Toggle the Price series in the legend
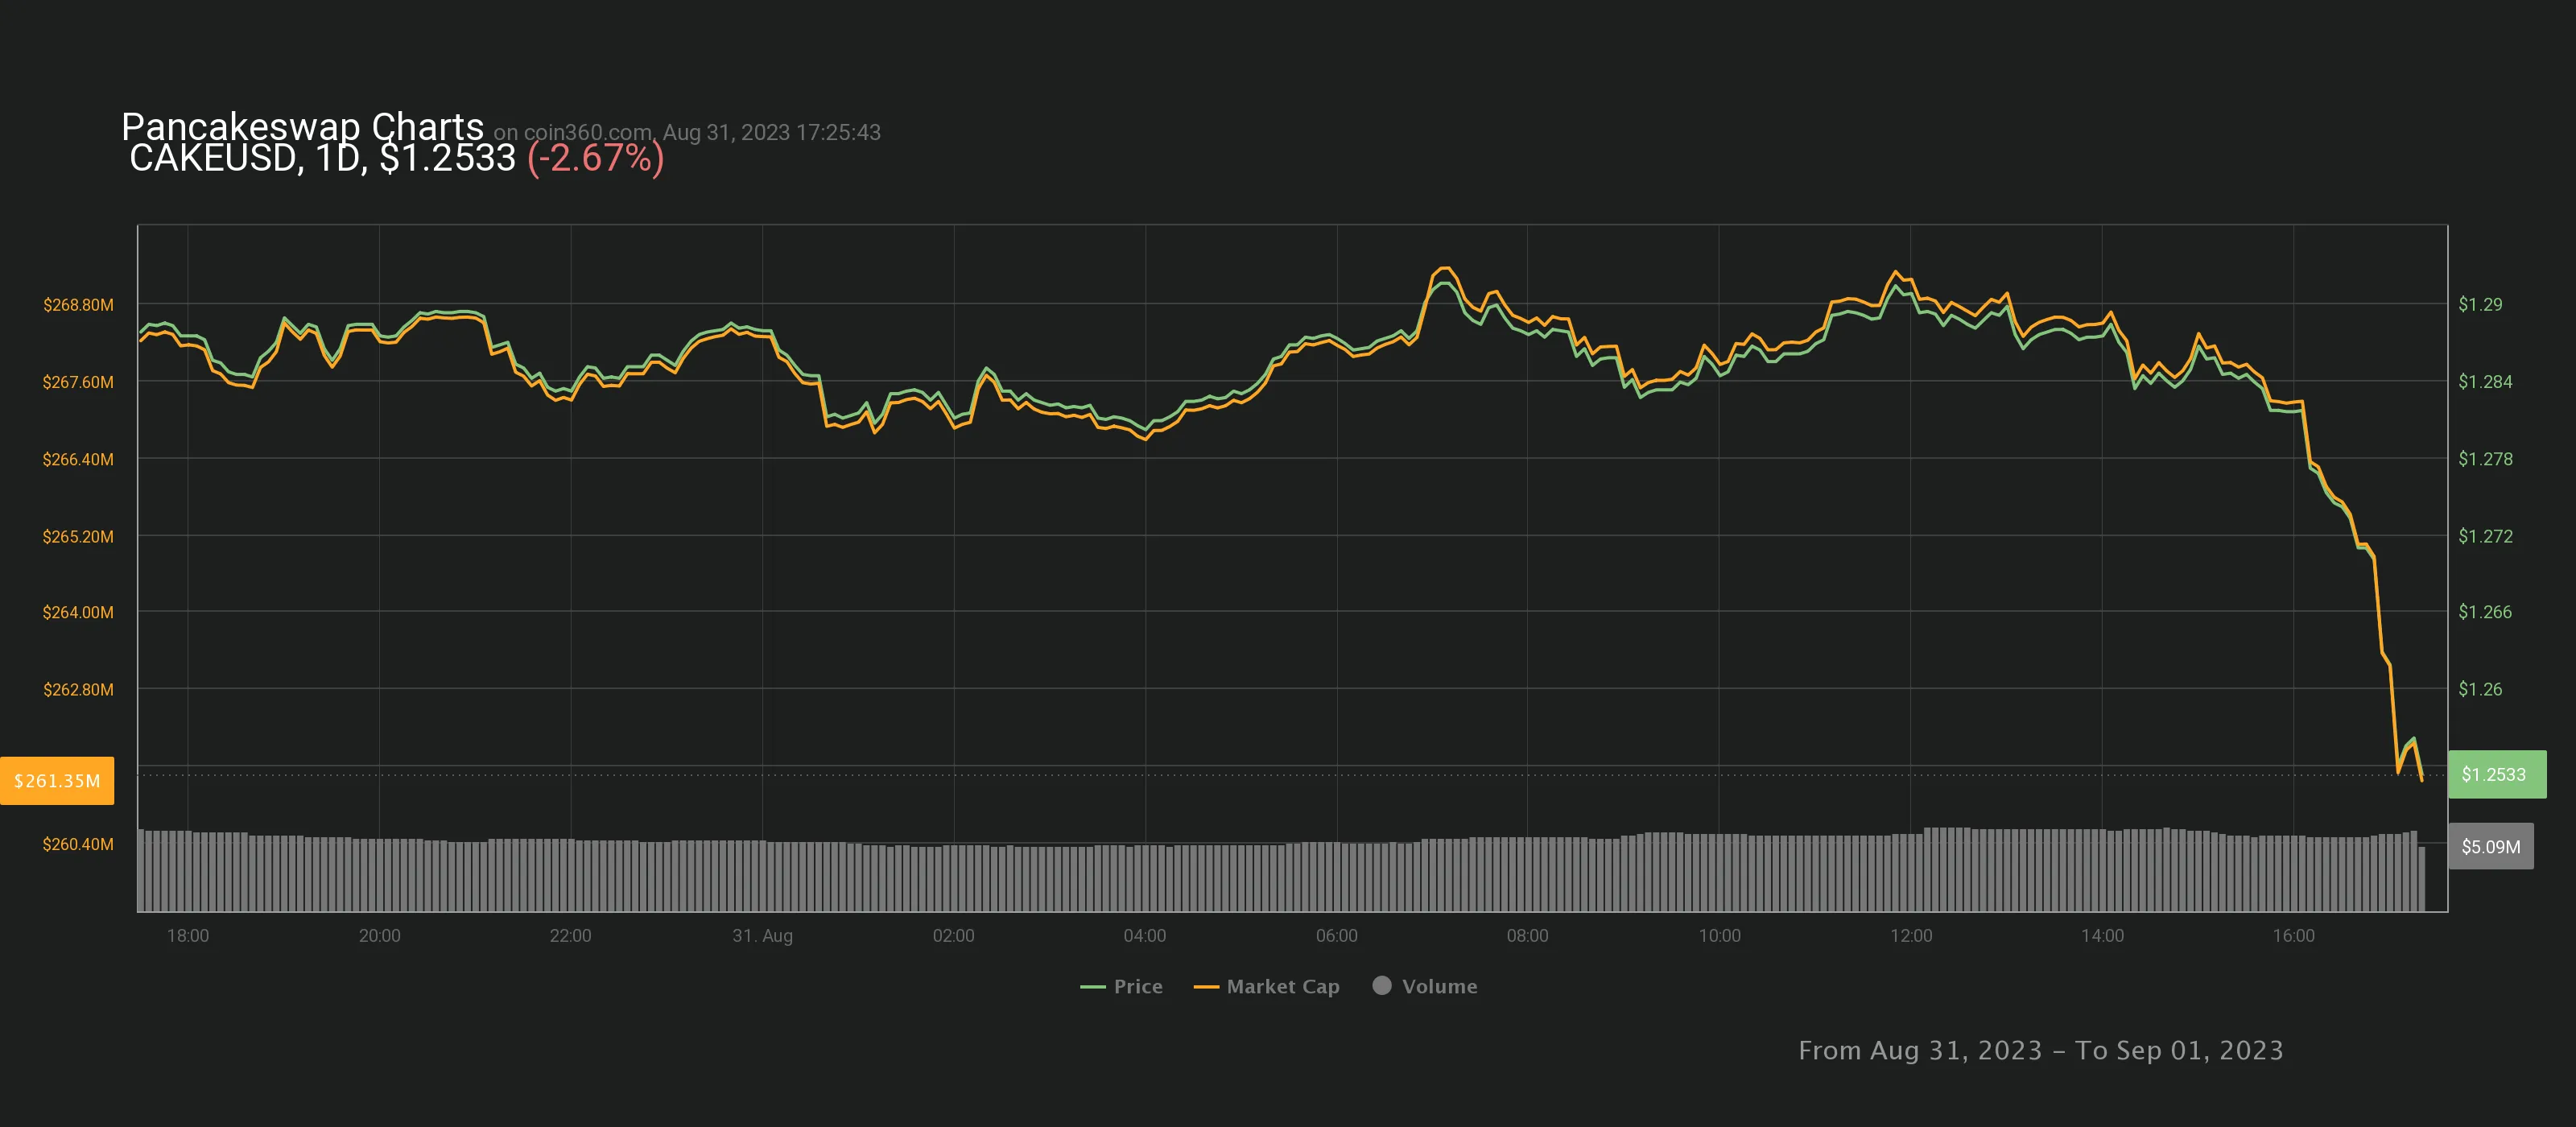This screenshot has width=2576, height=1127. tap(1121, 986)
